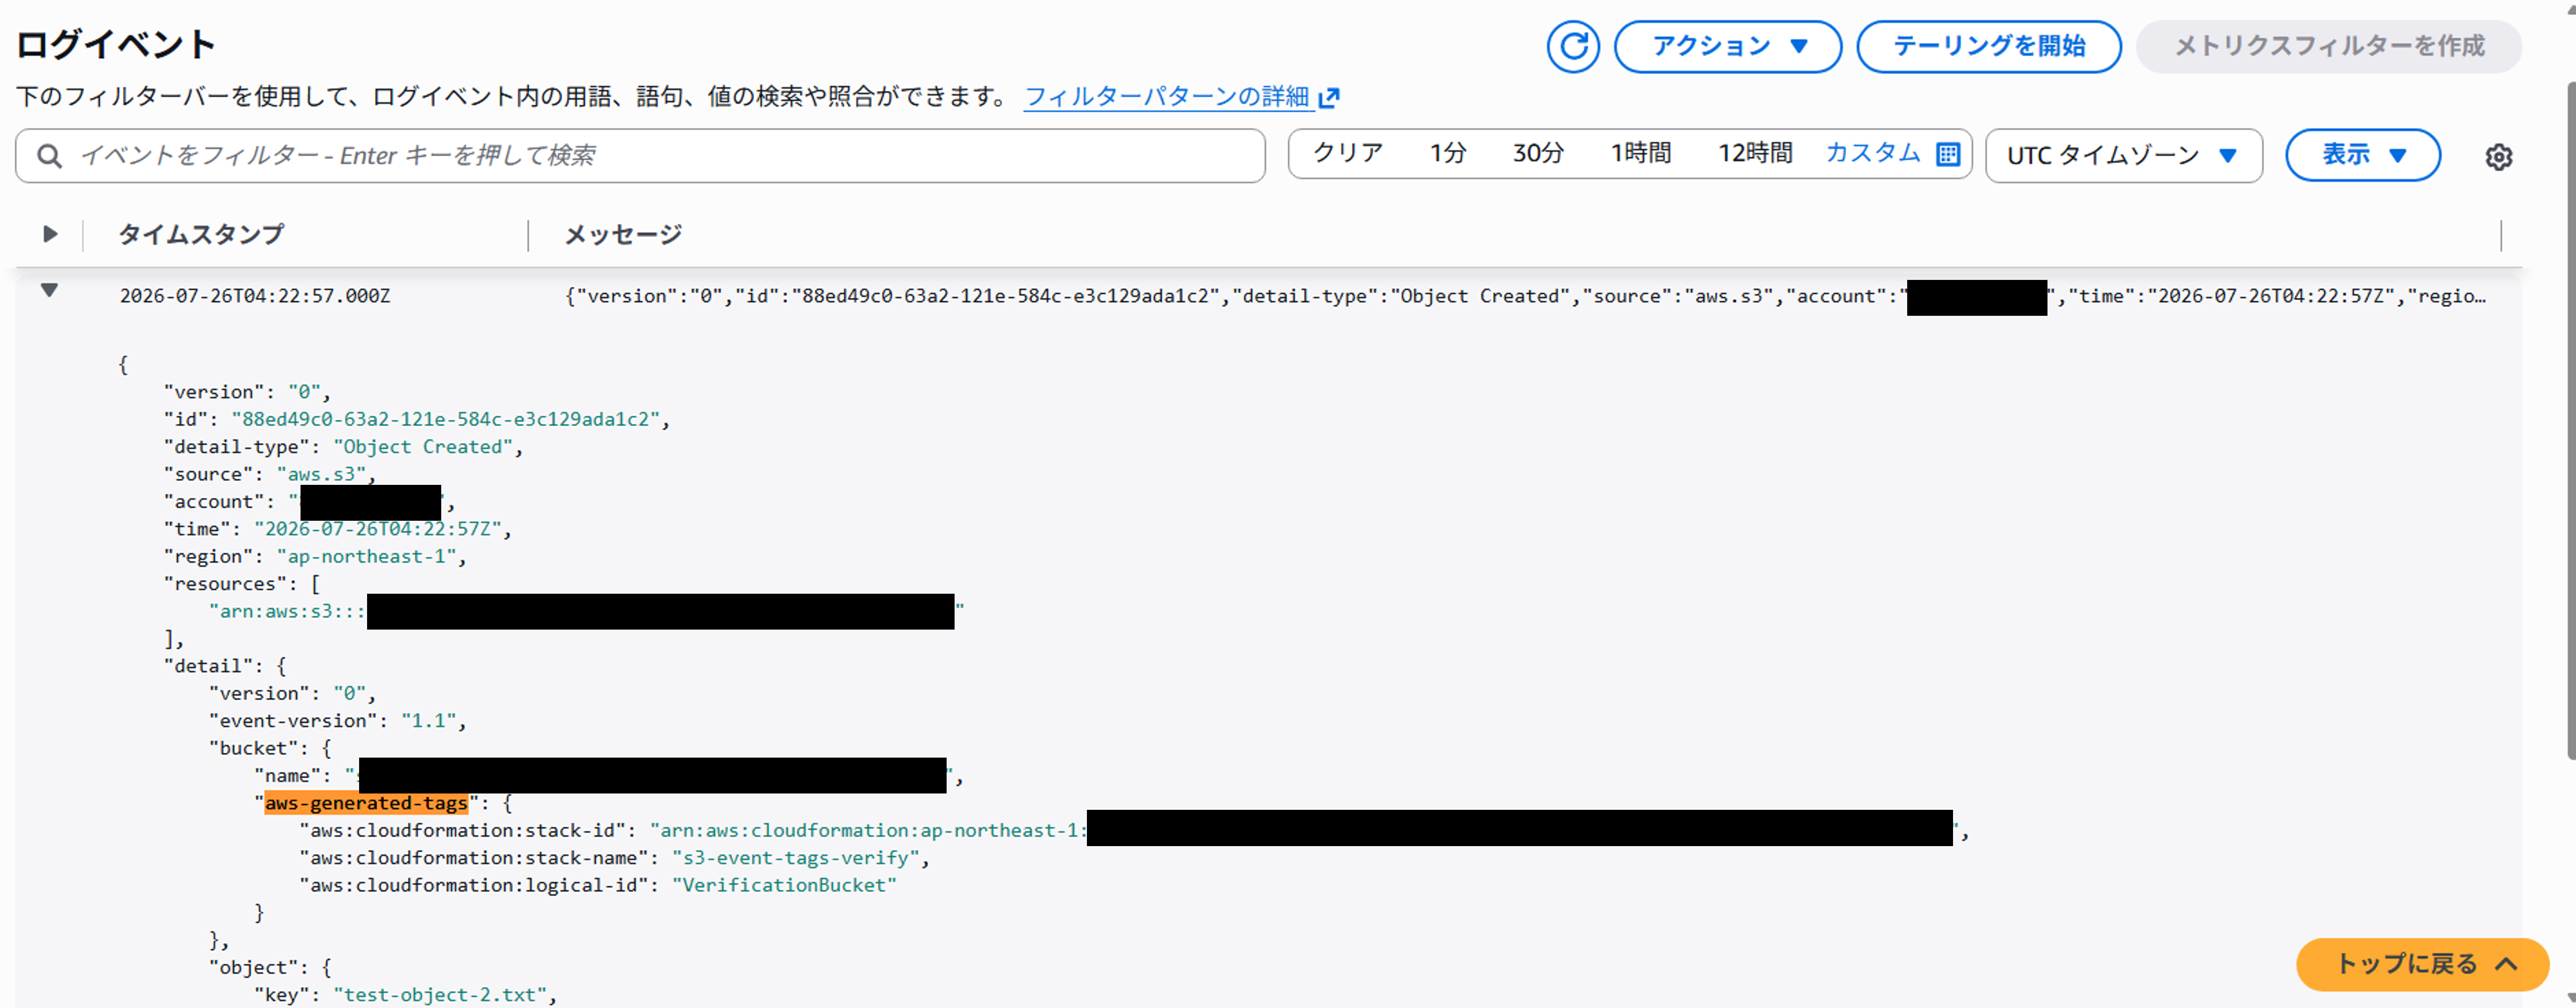This screenshot has width=2576, height=1008.
Task: Focus the event filter search field
Action: (x=640, y=155)
